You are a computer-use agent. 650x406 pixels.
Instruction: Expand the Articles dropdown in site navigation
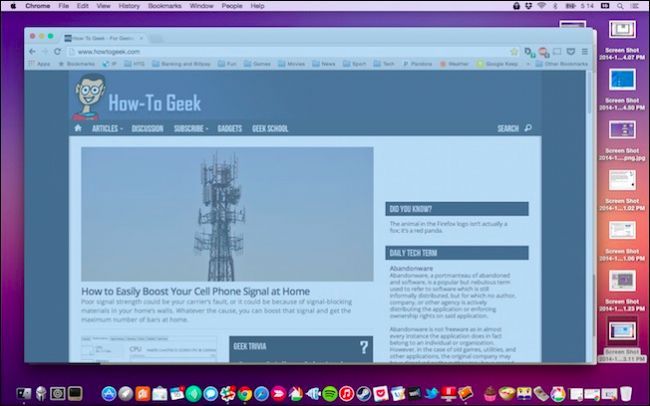point(107,128)
